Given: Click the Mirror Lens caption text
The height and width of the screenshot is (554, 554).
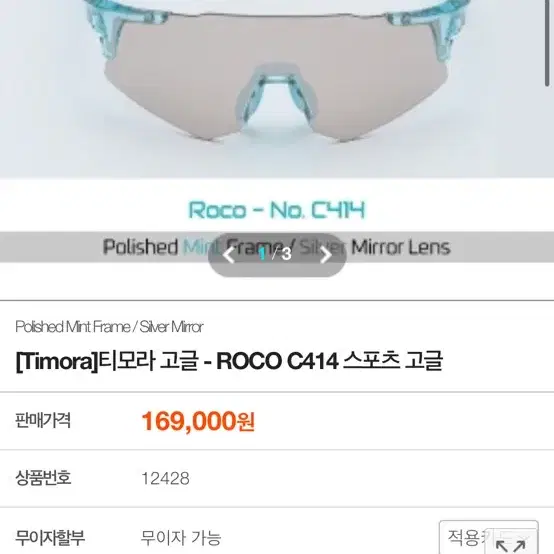Looking at the screenshot, I should point(401,247).
